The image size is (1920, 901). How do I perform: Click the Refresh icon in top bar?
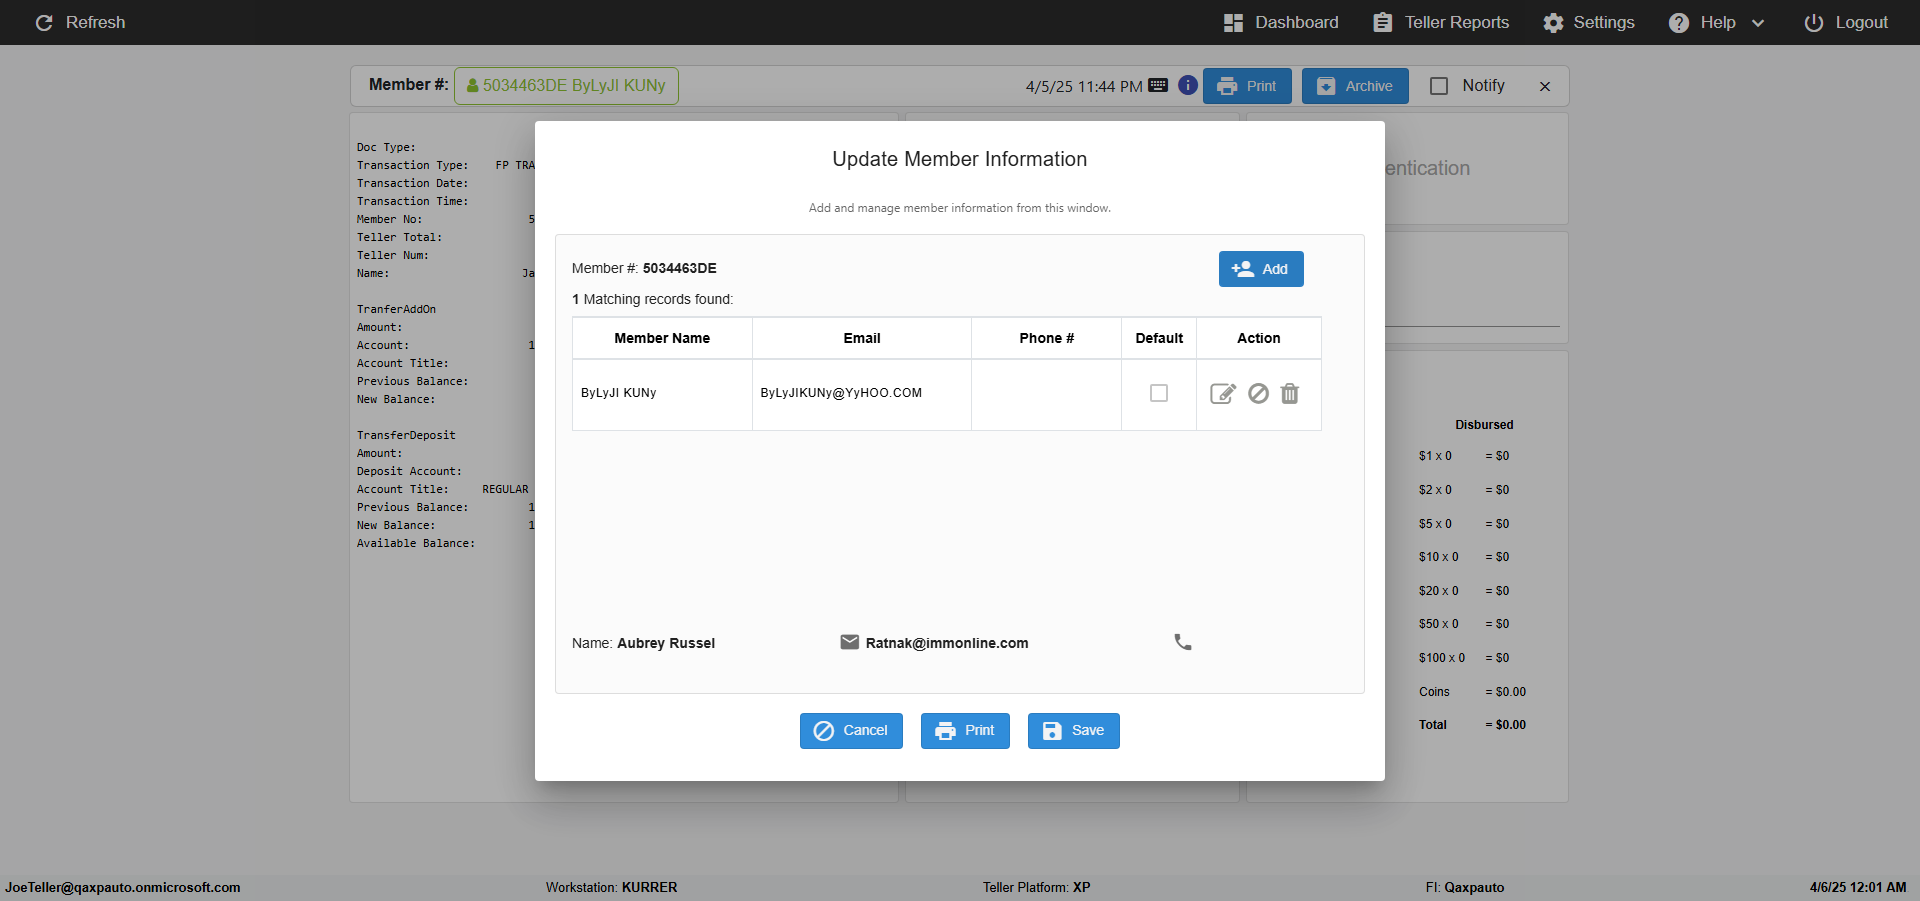pyautogui.click(x=44, y=22)
